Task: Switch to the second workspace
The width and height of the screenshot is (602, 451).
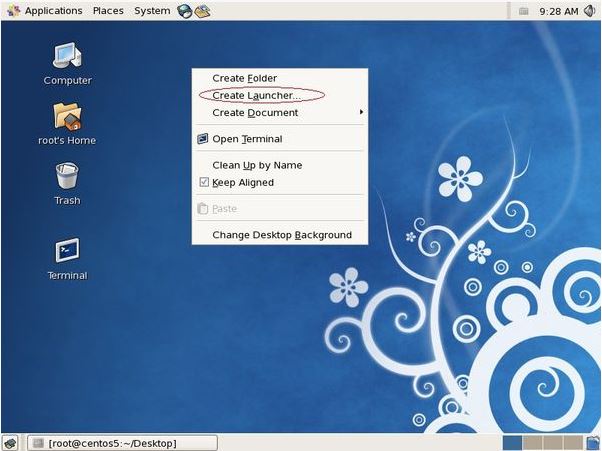Action: pos(533,443)
